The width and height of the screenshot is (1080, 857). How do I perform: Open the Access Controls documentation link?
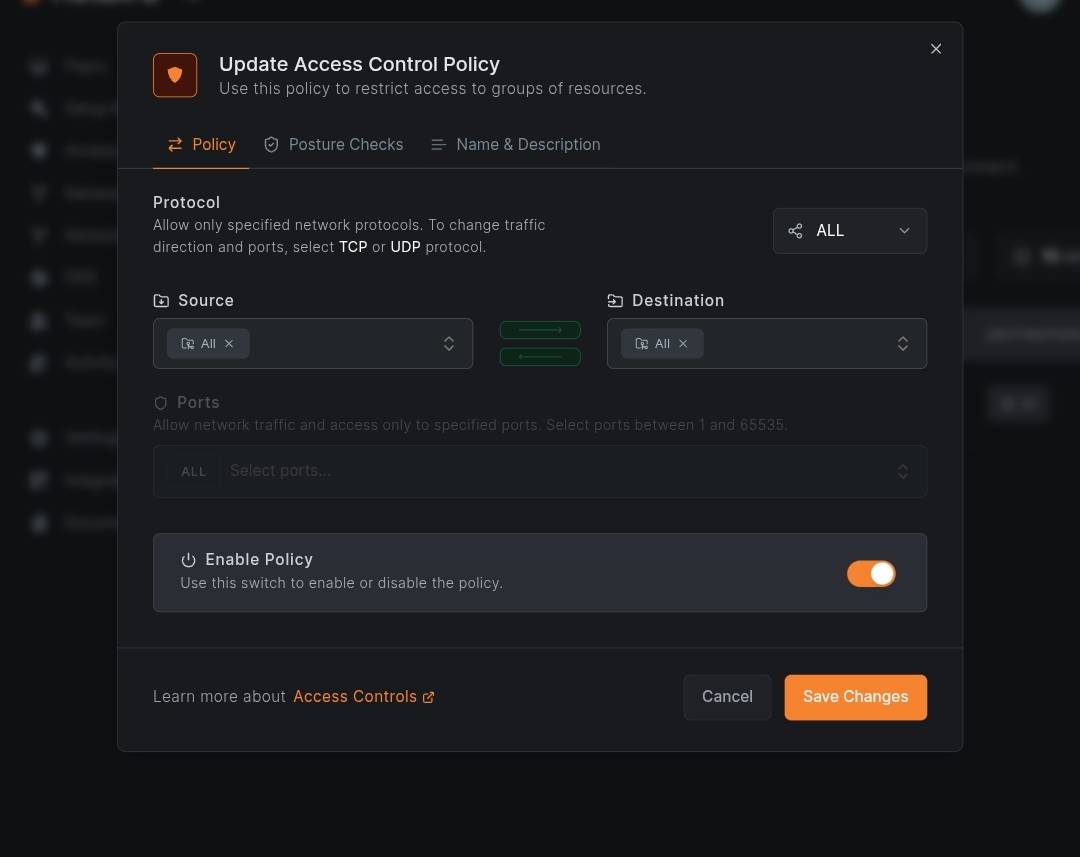pos(355,697)
